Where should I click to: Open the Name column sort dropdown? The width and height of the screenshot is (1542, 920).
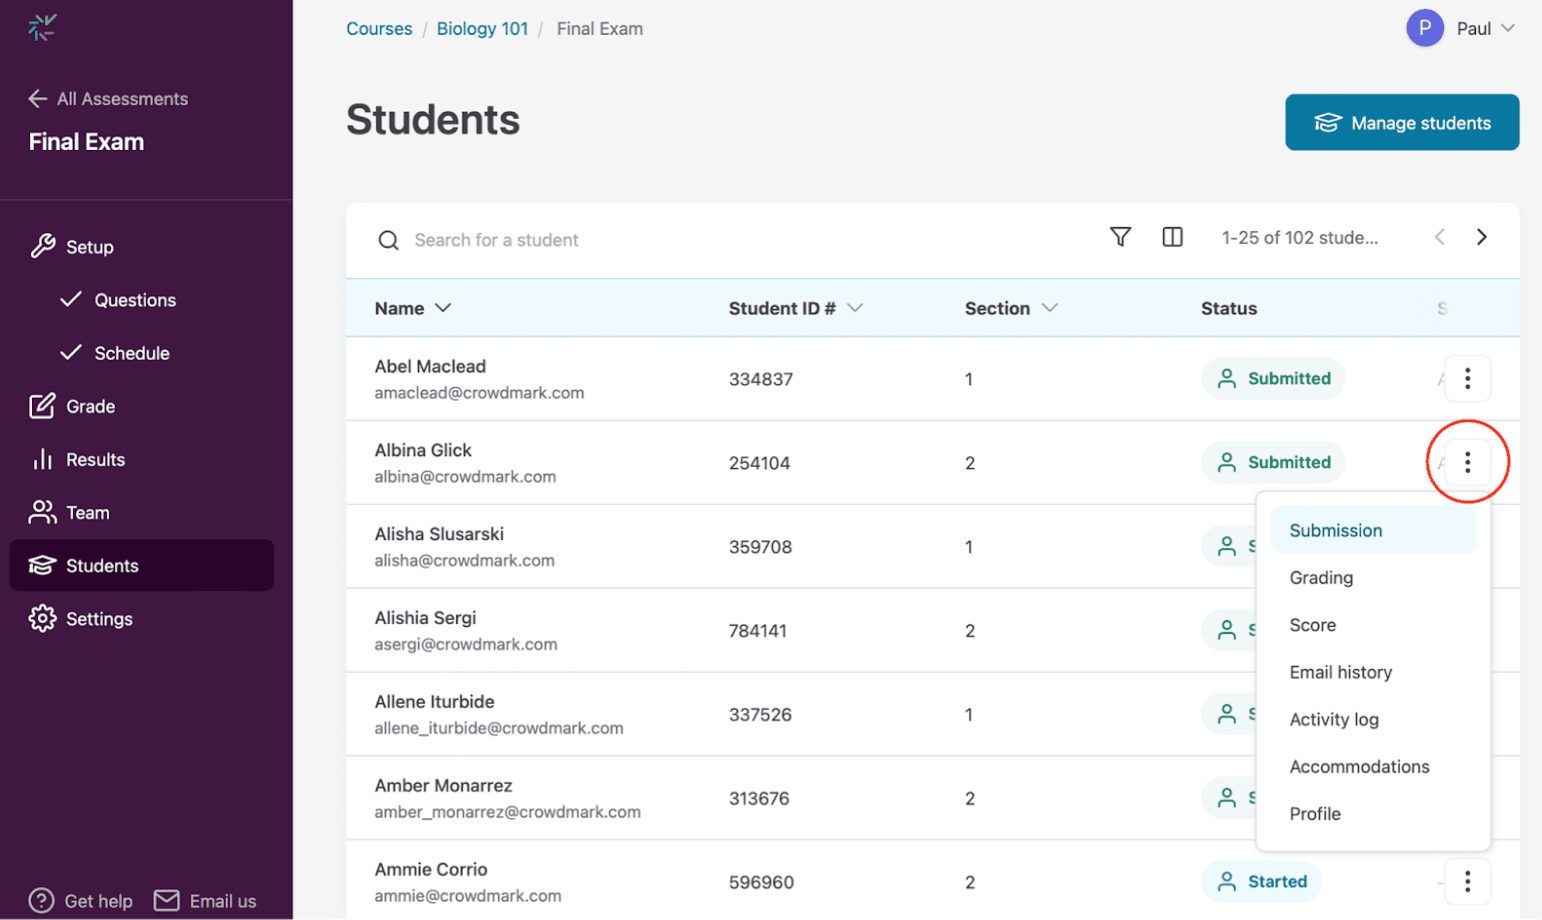444,308
